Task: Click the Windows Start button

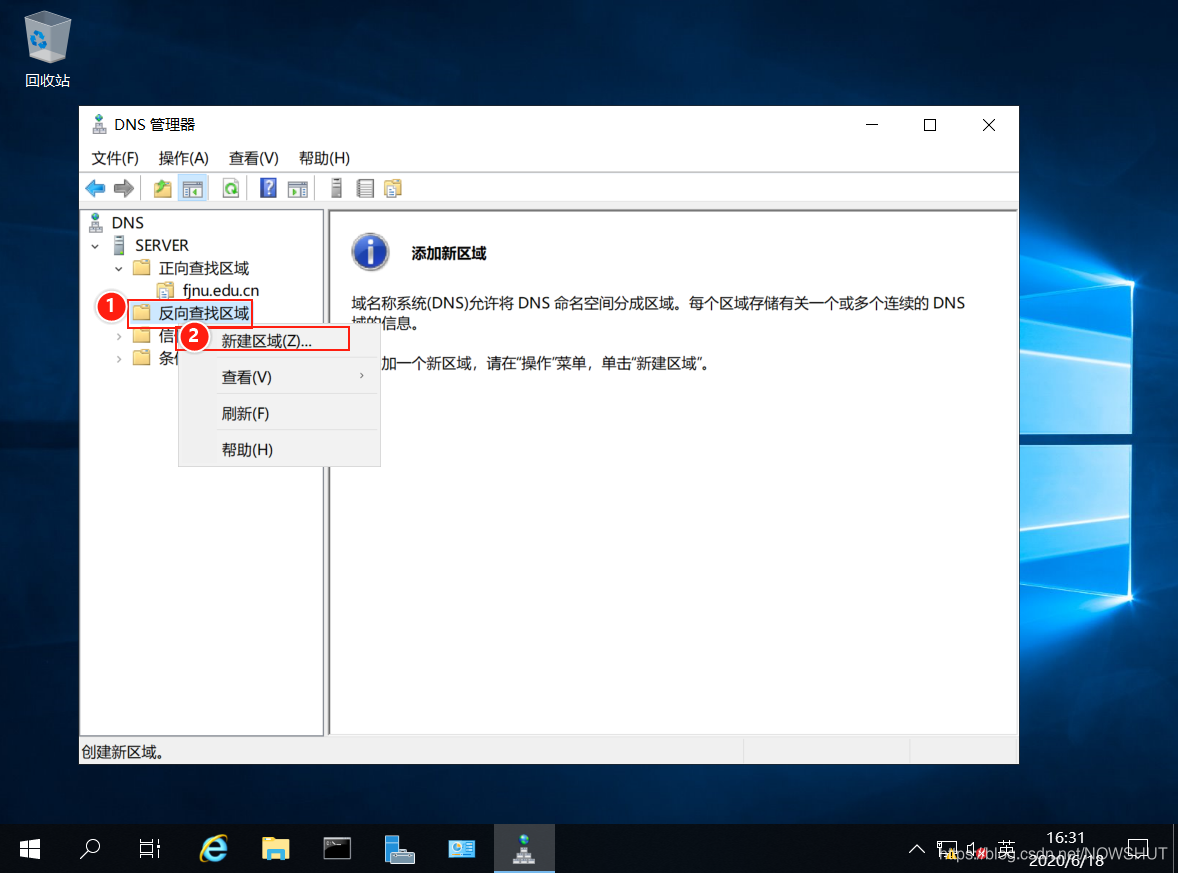Action: click(29, 848)
